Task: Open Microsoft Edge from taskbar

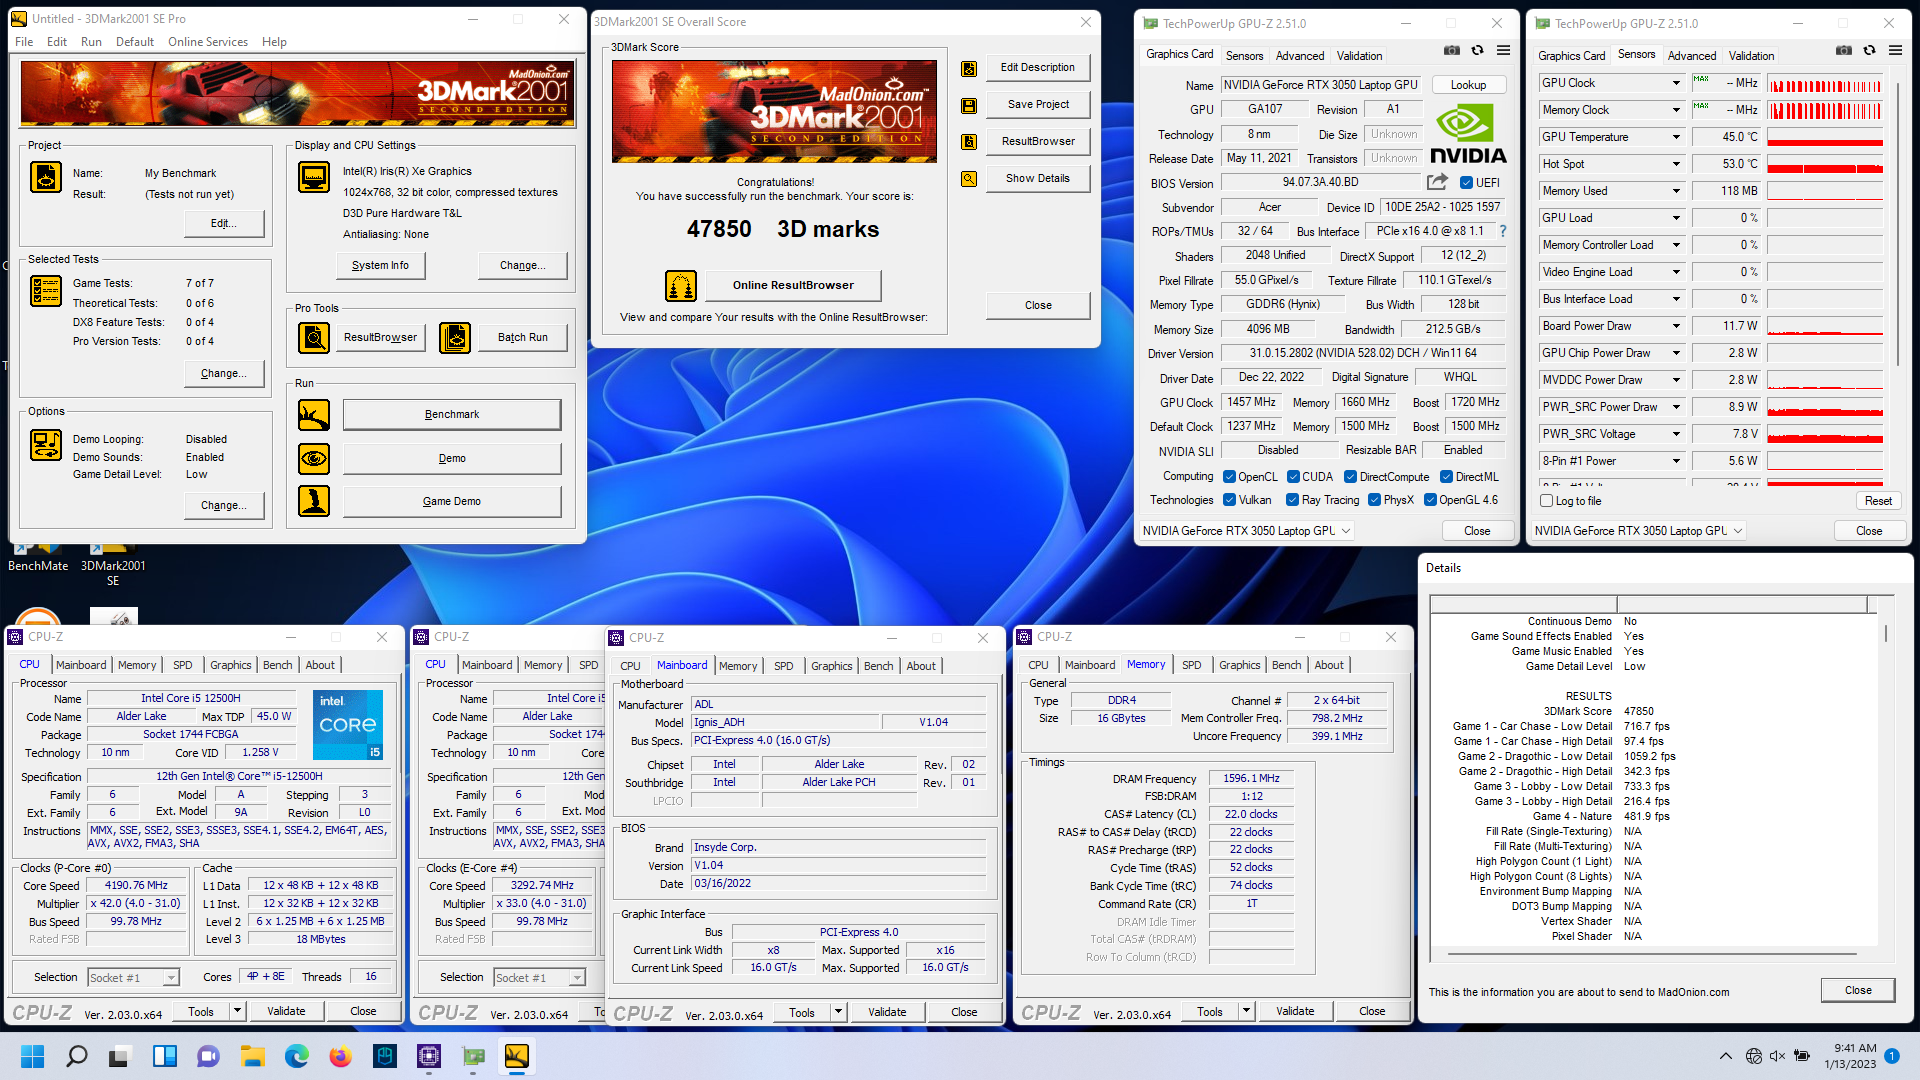Action: (x=297, y=1056)
